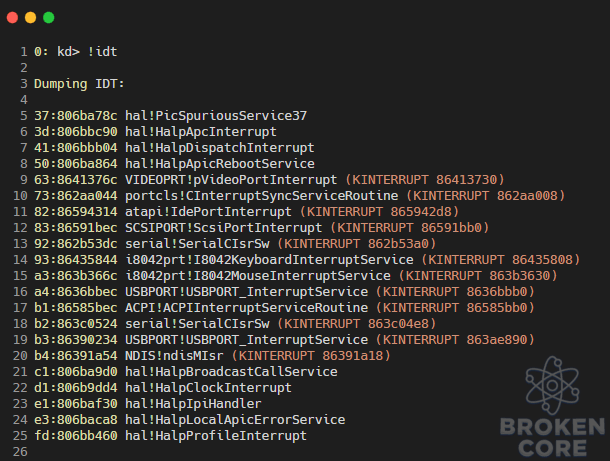Image resolution: width=610 pixels, height=461 pixels.
Task: Click address '41:806bbb04'
Action: coord(75,148)
